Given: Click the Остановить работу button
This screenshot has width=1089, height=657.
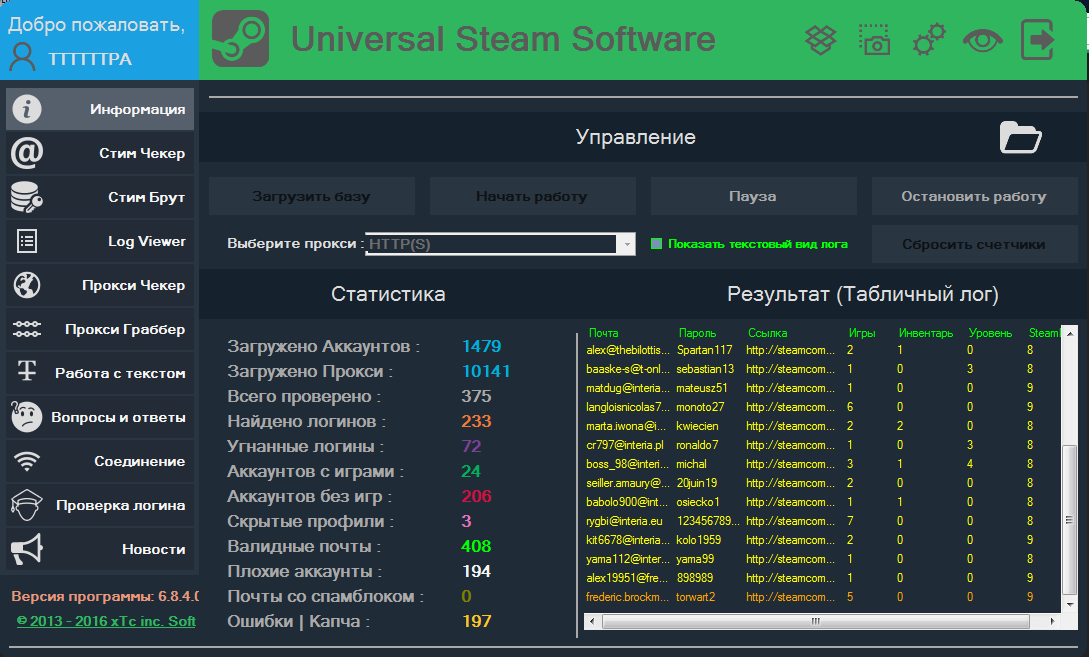Looking at the screenshot, I should [x=973, y=196].
